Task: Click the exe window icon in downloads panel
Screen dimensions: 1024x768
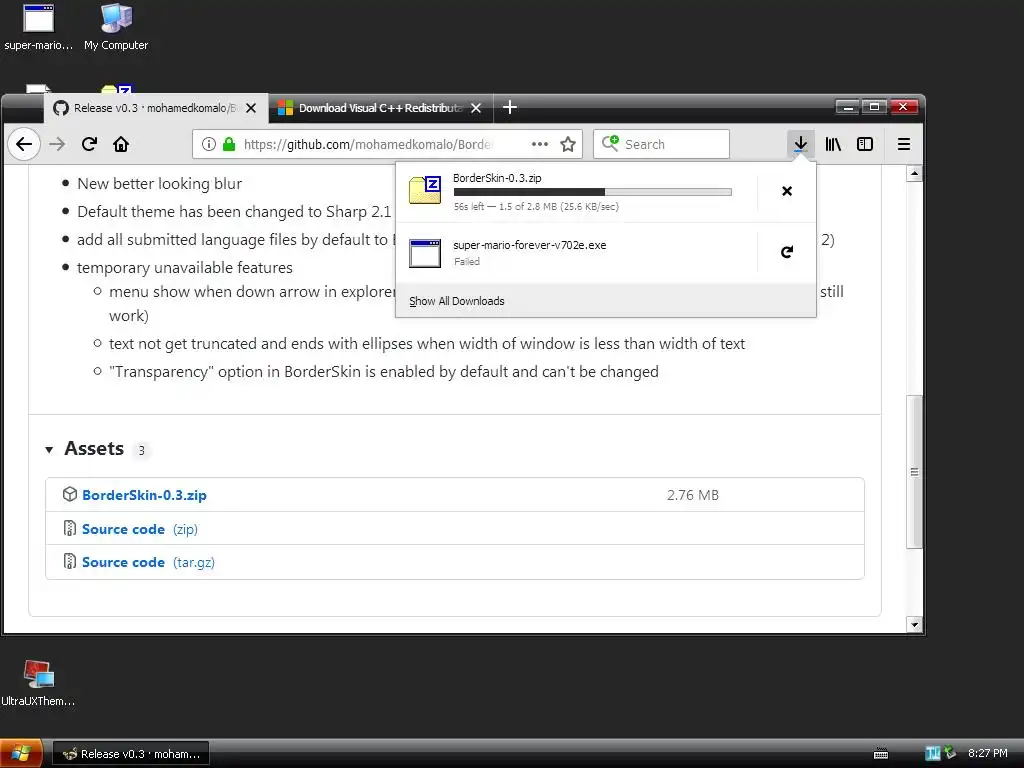Action: (x=425, y=253)
